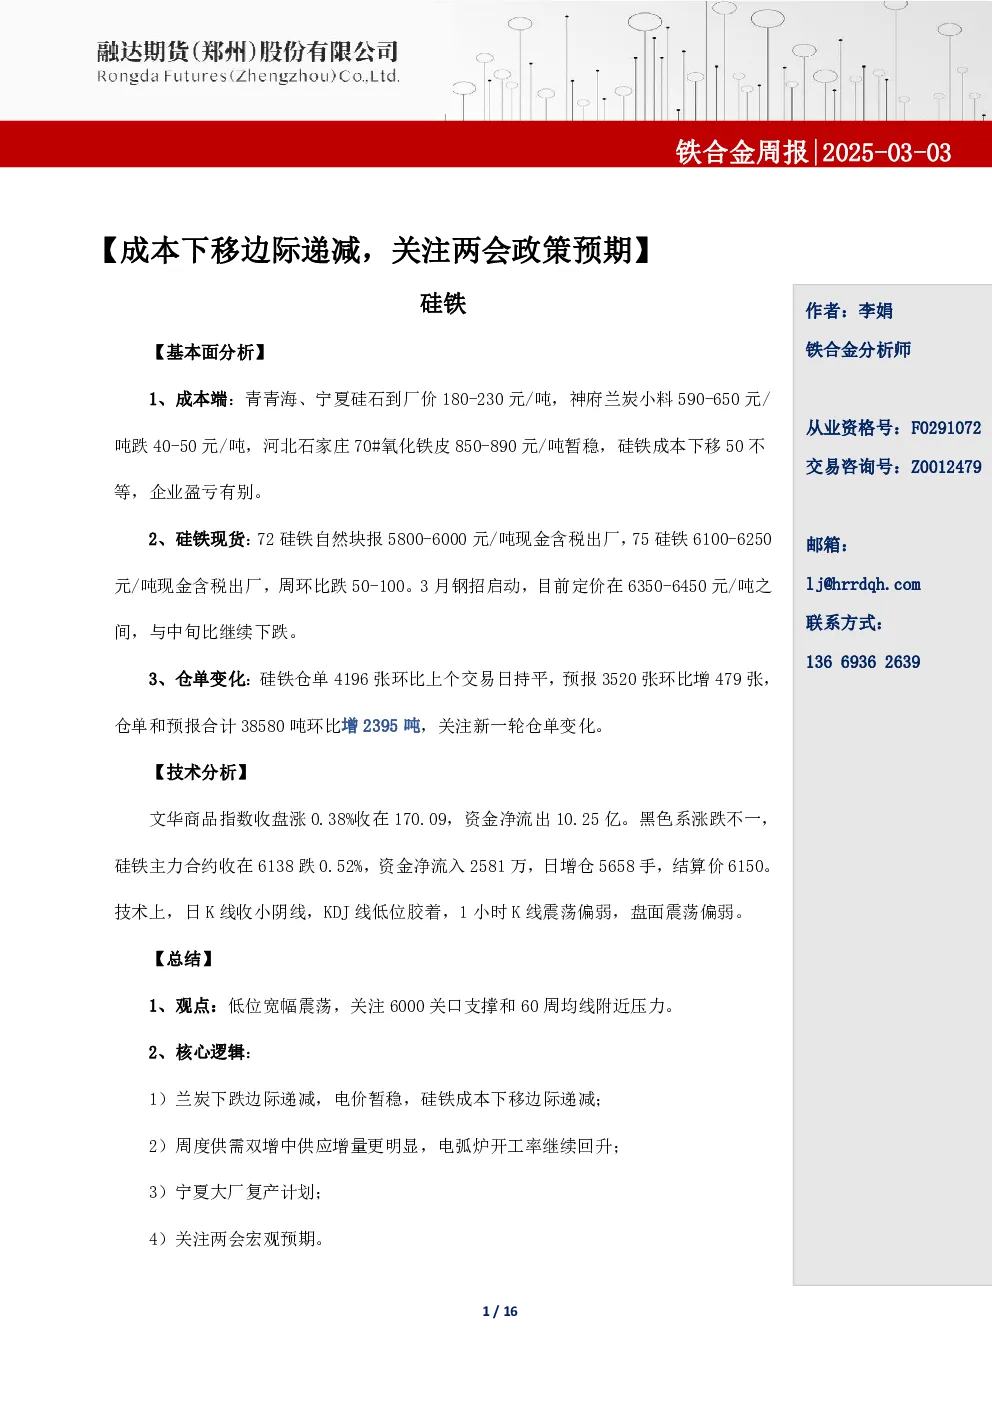Click the 联系方式: label
This screenshot has width=992, height=1403.
844,623
